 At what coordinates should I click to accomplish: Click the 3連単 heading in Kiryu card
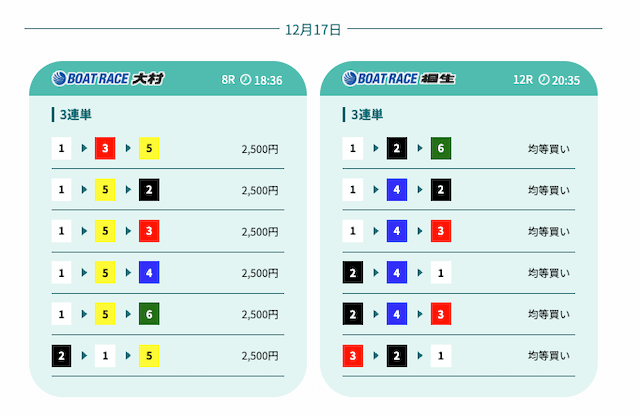point(367,115)
